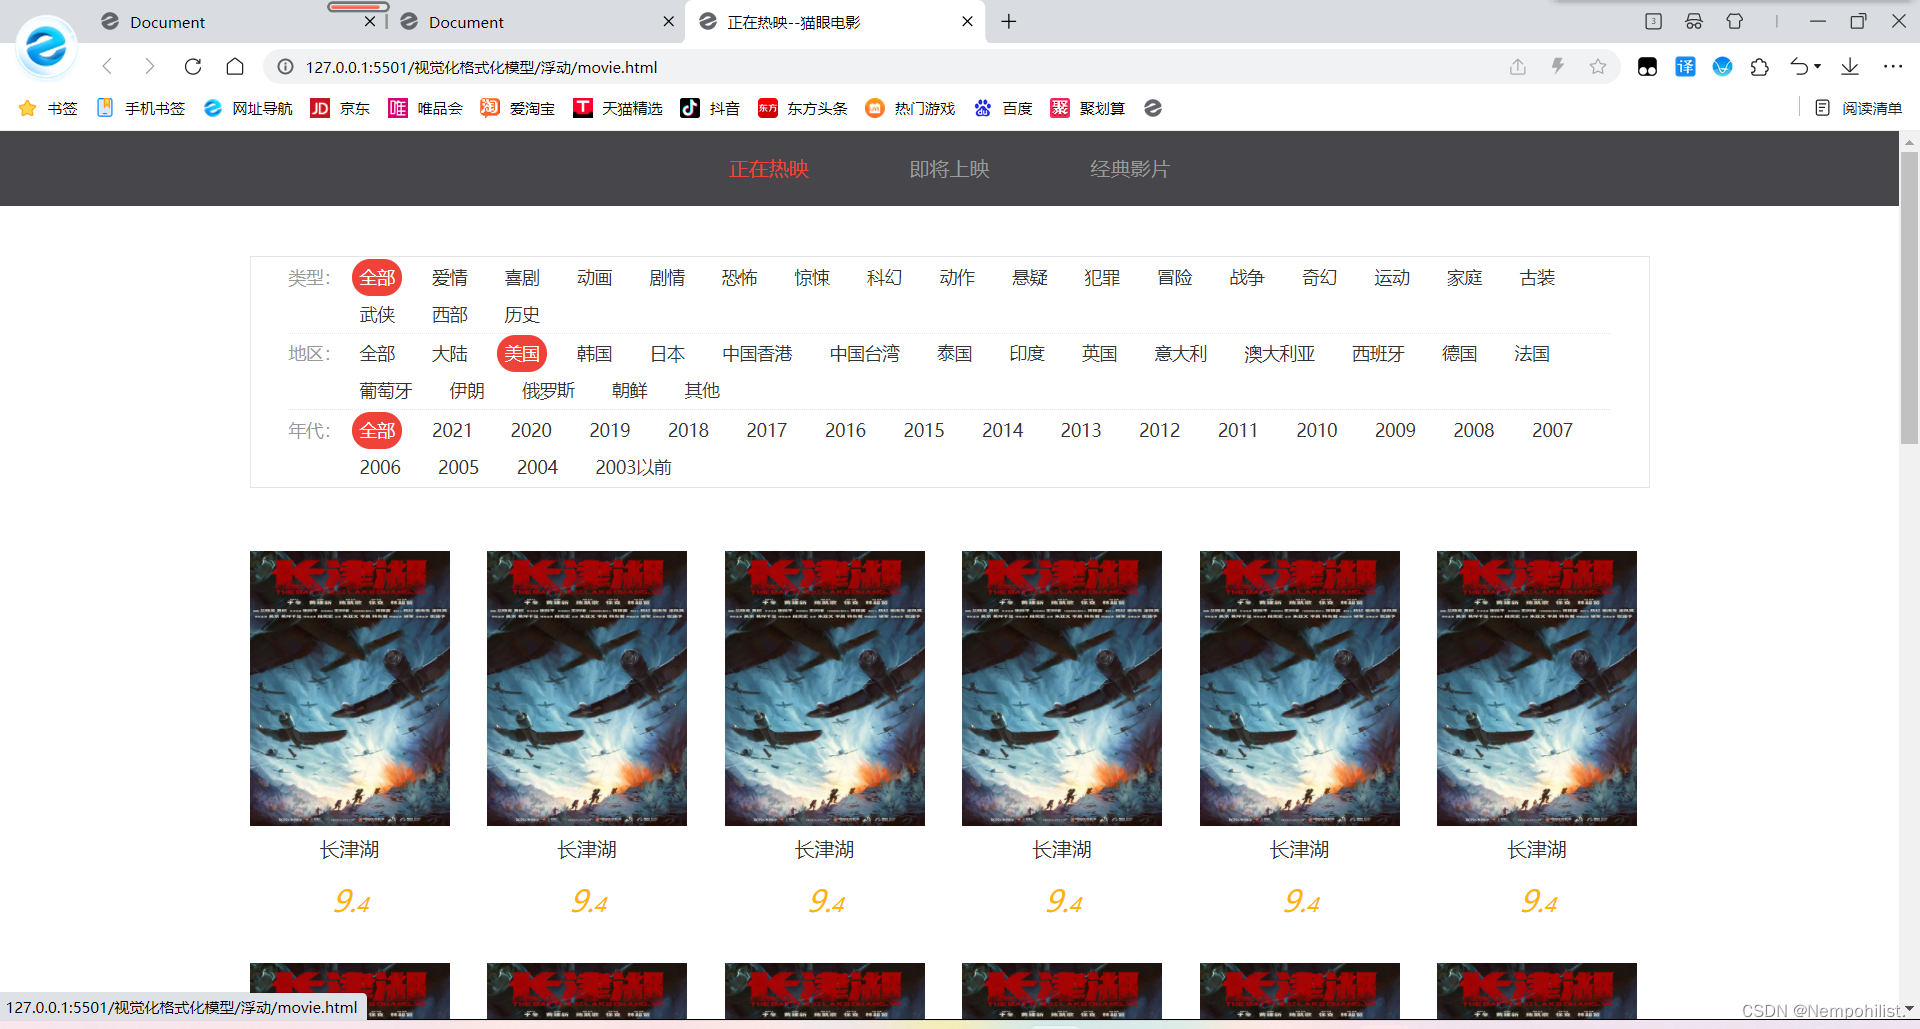The image size is (1920, 1029).
Task: Open sixth 长津湖 poster in first row
Action: point(1537,688)
